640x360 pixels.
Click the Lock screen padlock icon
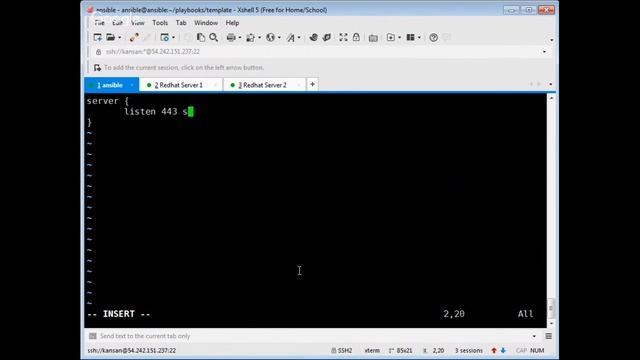coord(356,38)
